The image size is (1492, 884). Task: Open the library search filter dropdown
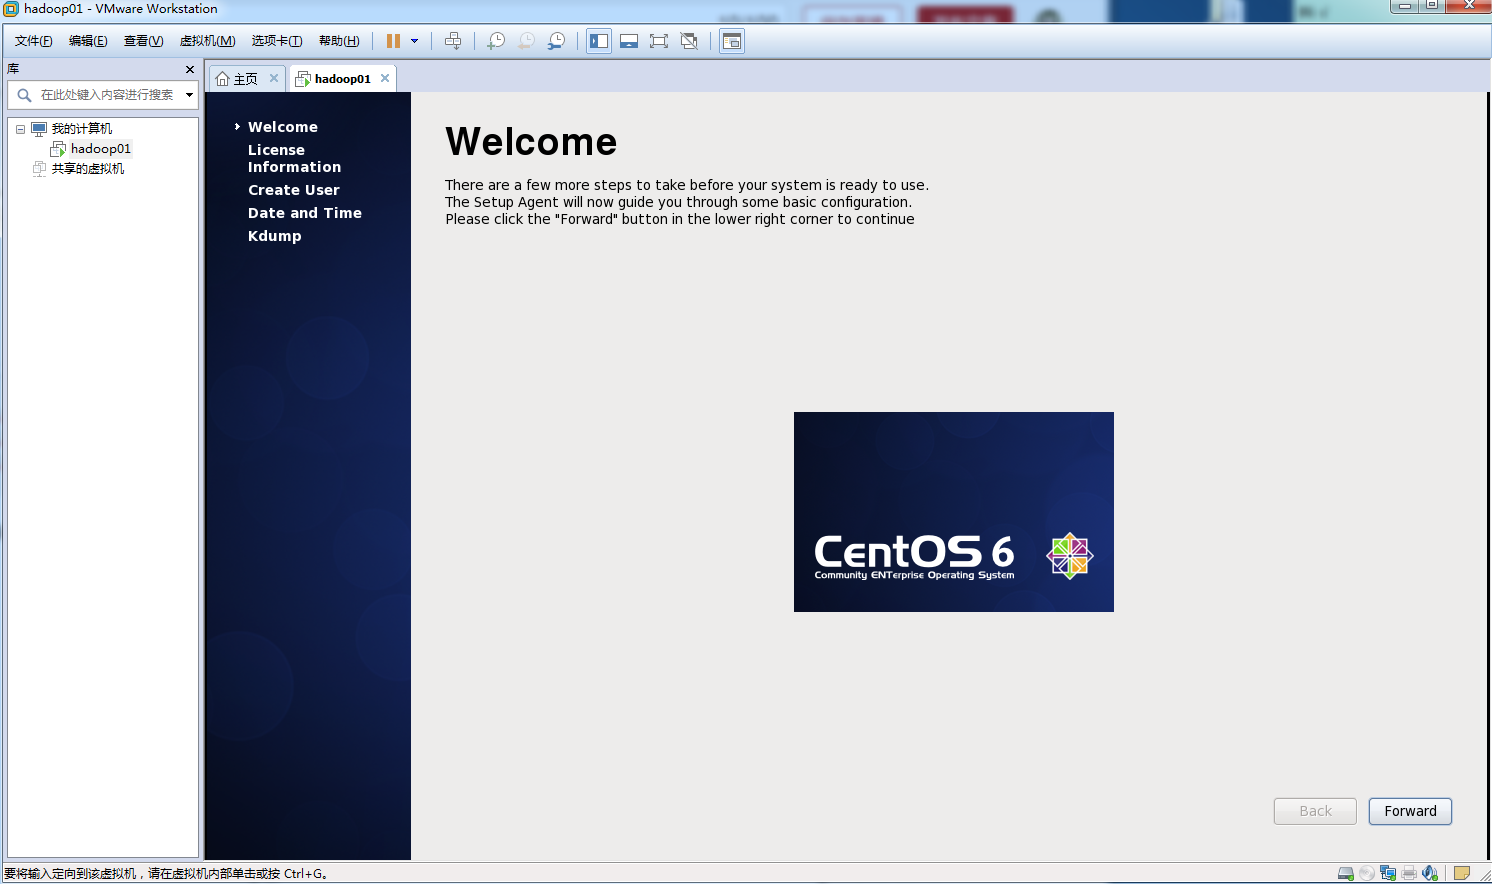(189, 94)
